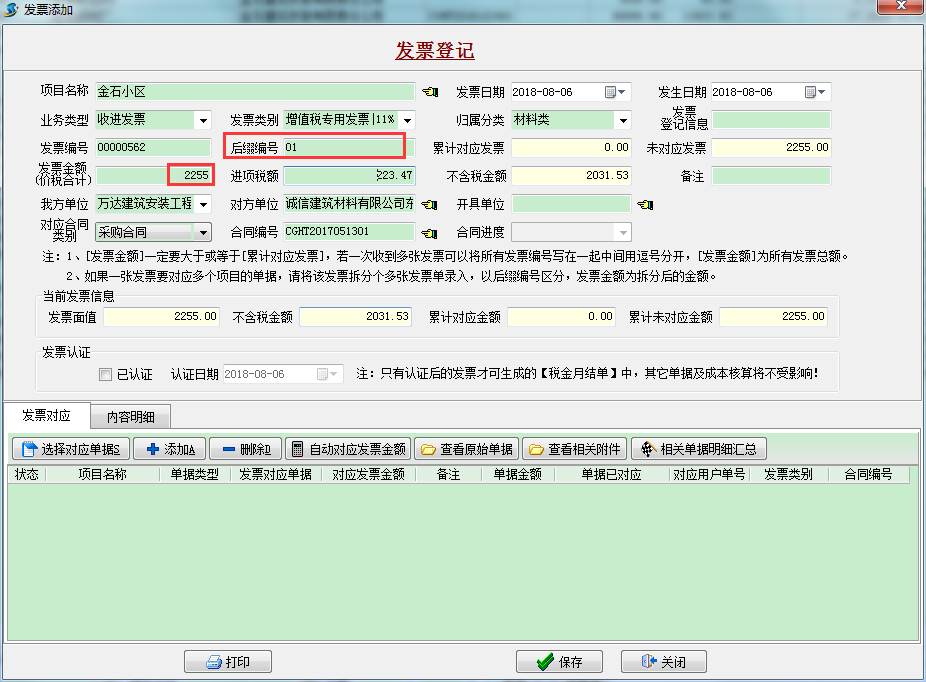Open the 发生日期 calendar picker
The width and height of the screenshot is (926, 682).
(815, 92)
